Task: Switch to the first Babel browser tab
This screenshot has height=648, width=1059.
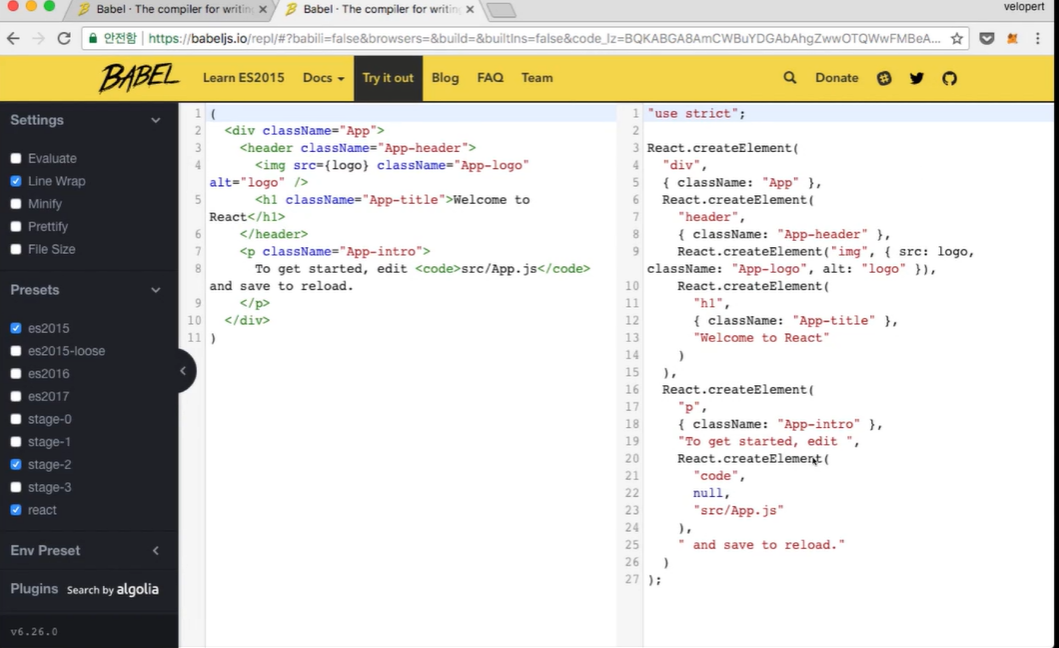Action: pos(172,9)
